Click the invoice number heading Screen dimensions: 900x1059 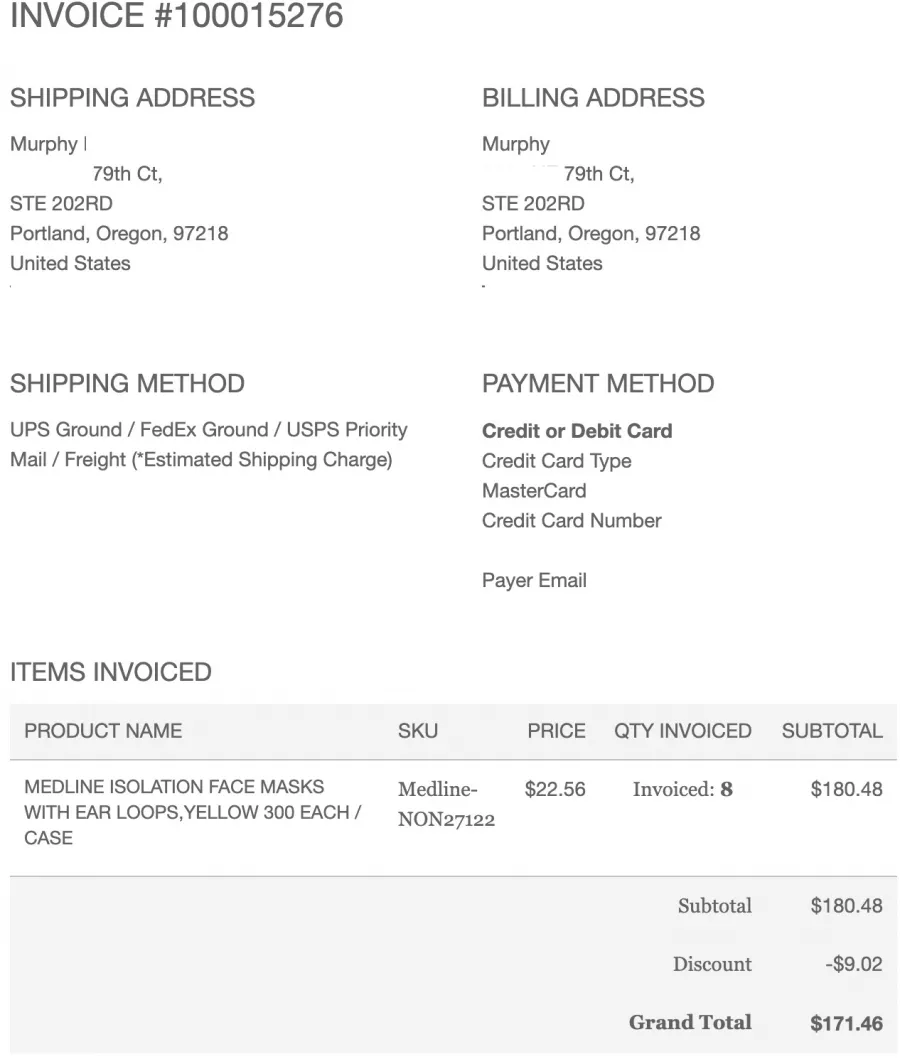[x=176, y=16]
